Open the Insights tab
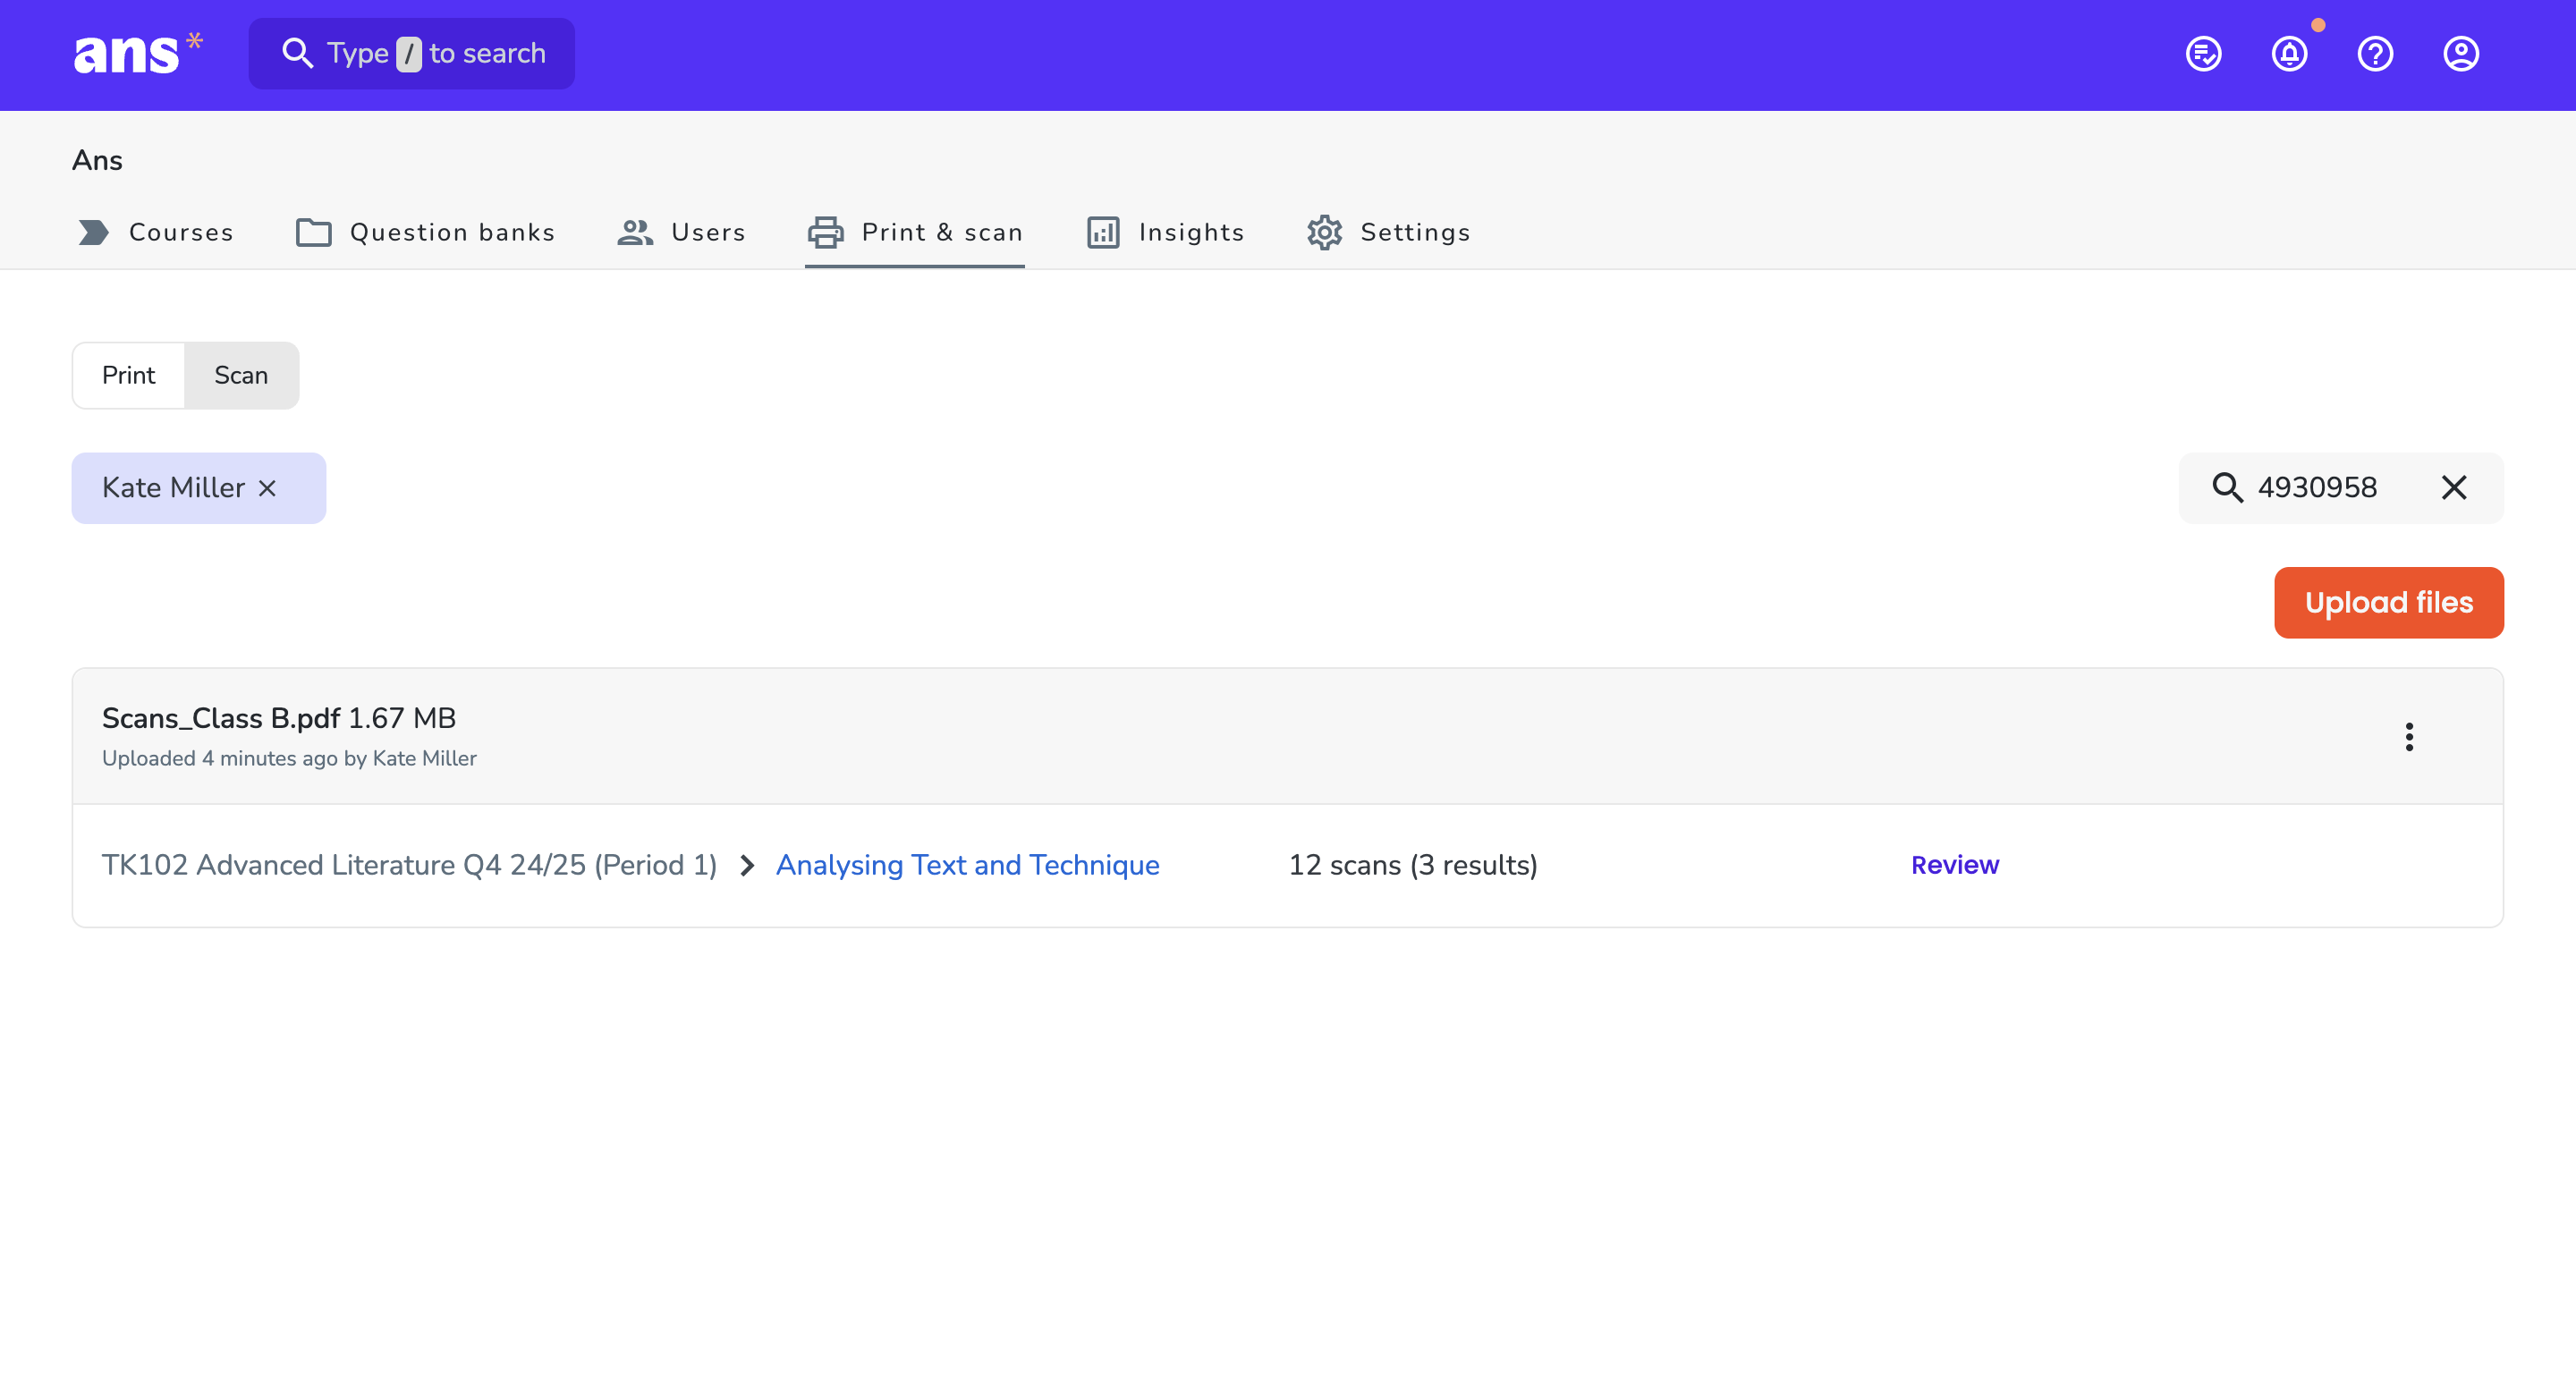The image size is (2576, 1388). coord(1165,232)
